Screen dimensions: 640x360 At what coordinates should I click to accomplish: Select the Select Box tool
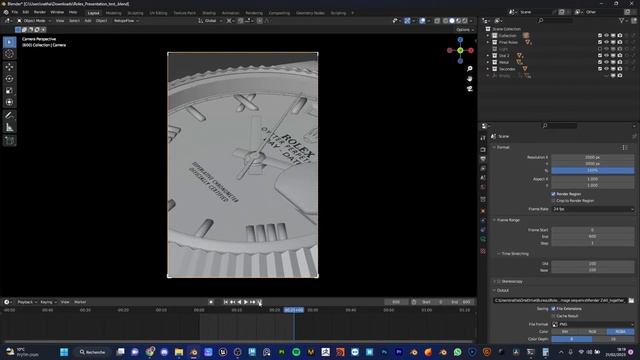click(x=9, y=42)
